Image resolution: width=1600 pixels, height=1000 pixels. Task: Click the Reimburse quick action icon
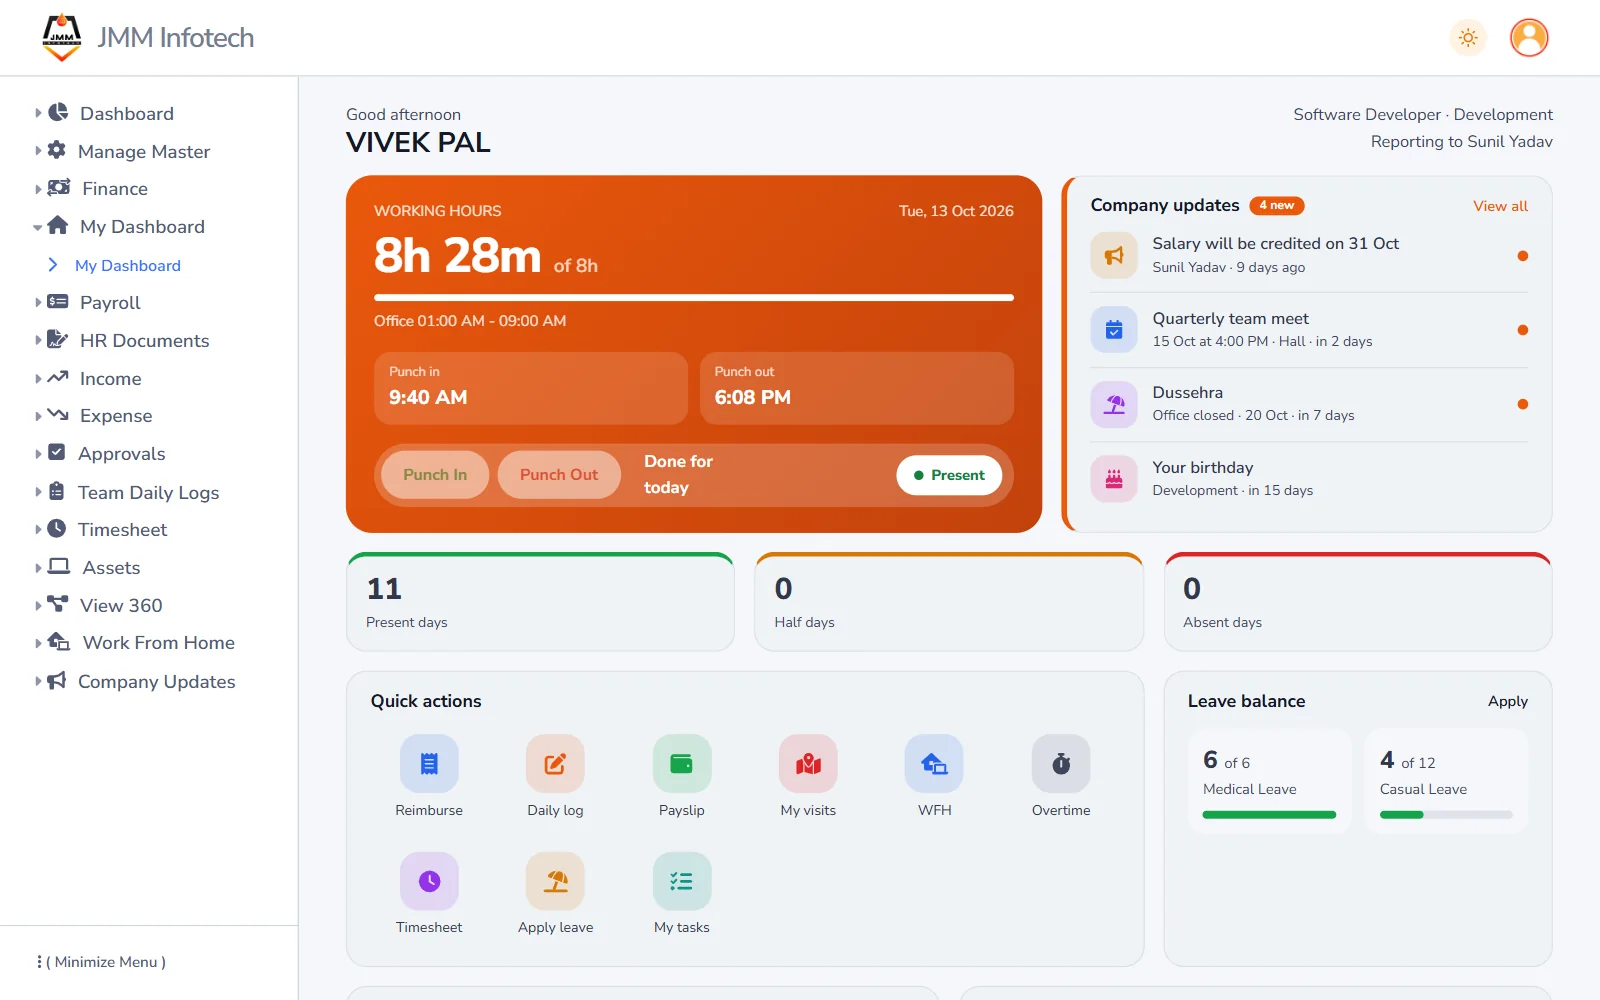(x=429, y=764)
